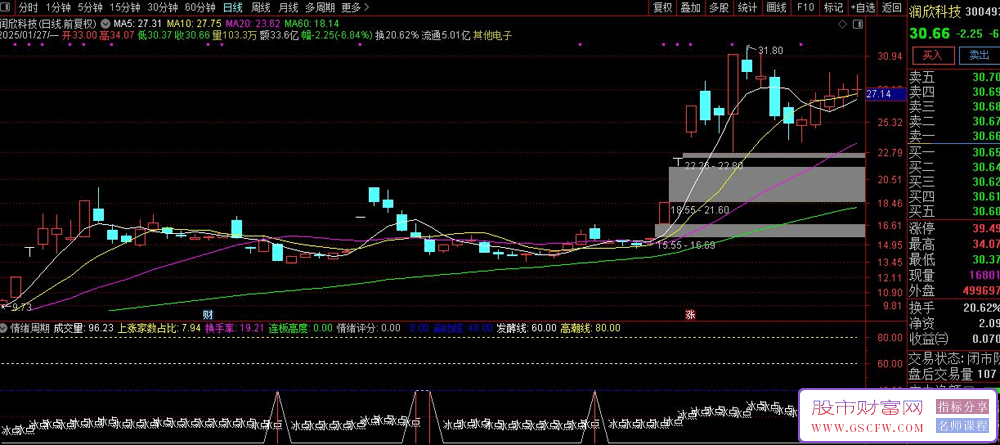Viewport: 1000px width, 445px height.
Task: Switch to 周线 weekly chart
Action: click(260, 8)
